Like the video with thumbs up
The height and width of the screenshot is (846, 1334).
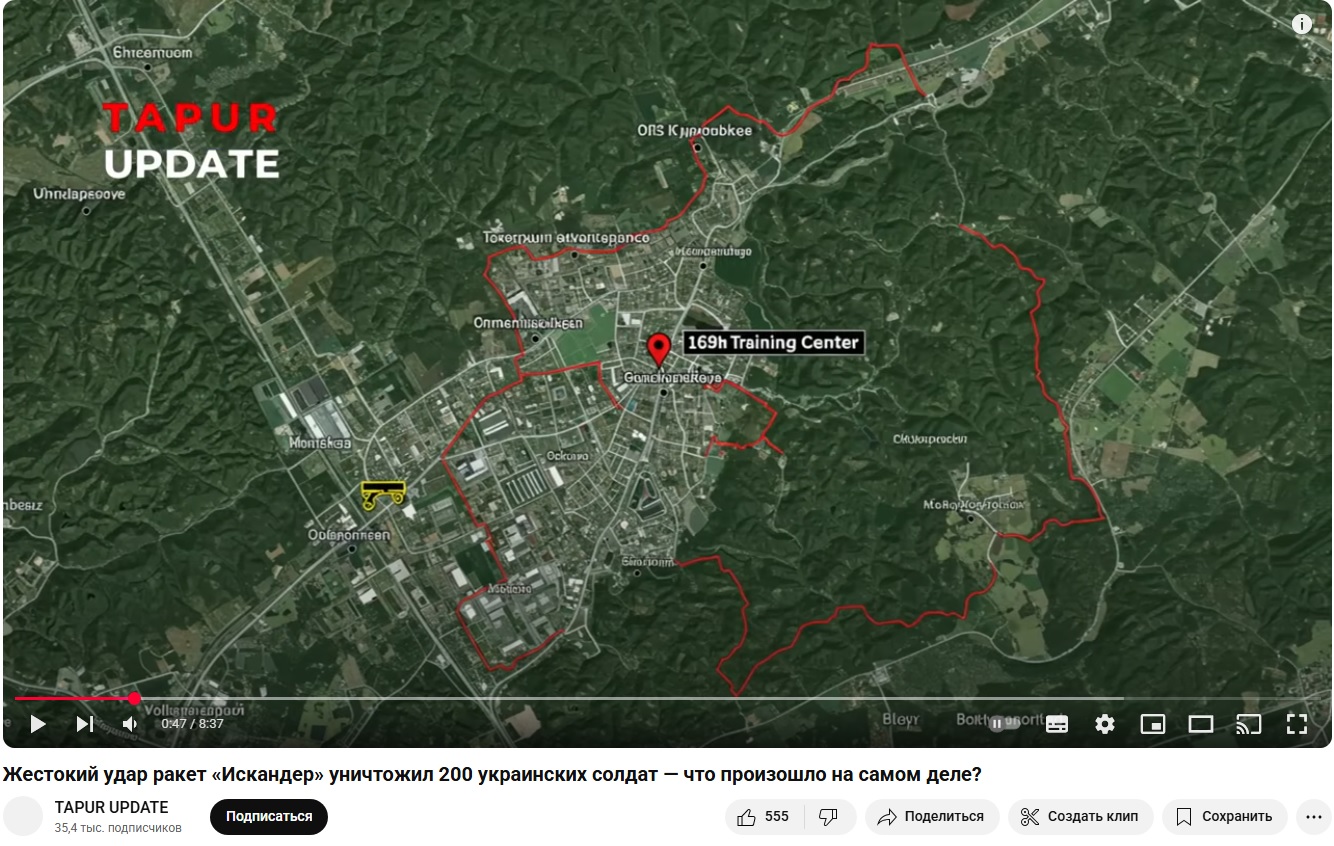point(763,817)
